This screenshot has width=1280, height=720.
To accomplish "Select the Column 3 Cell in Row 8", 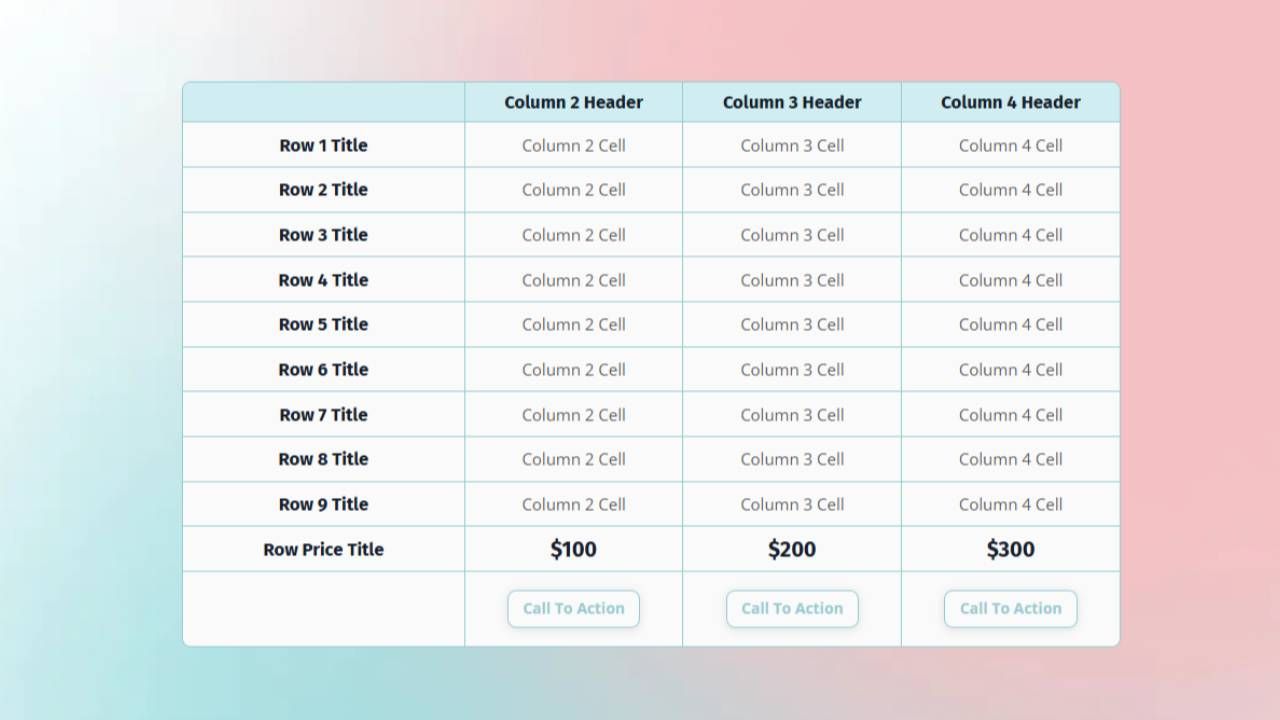I will tap(792, 459).
